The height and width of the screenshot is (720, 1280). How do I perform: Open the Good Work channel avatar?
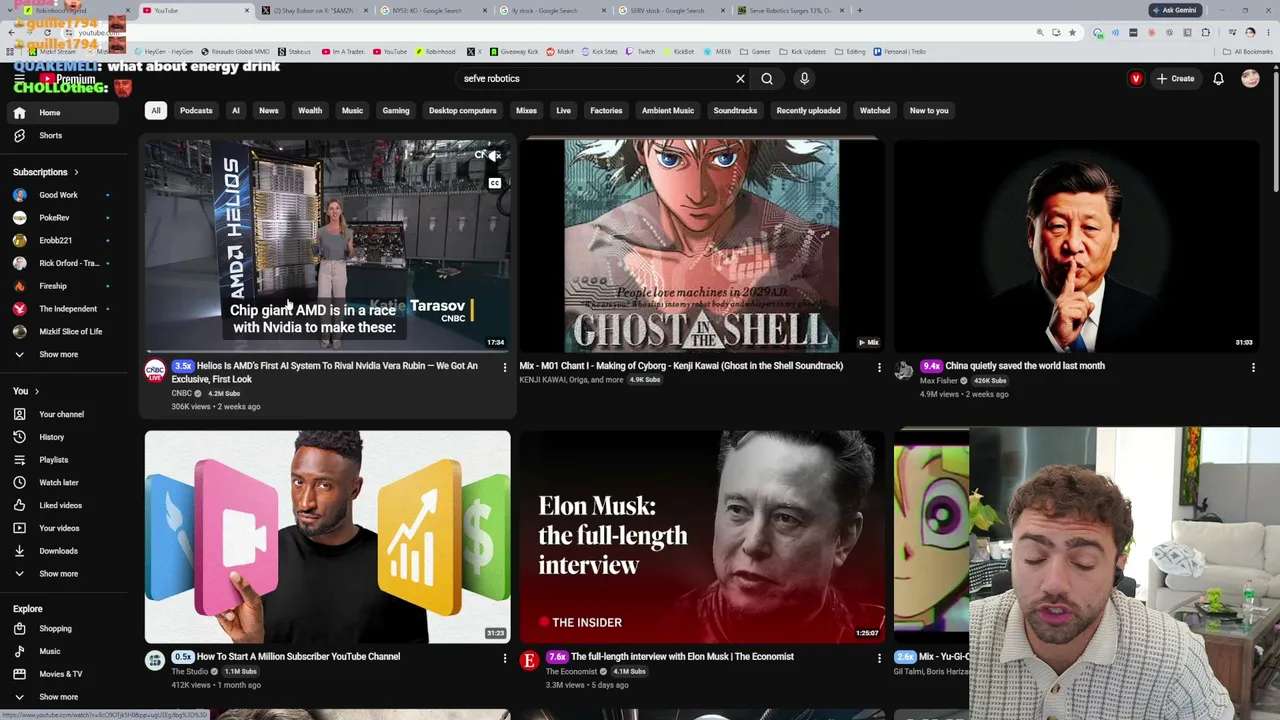tap(19, 195)
